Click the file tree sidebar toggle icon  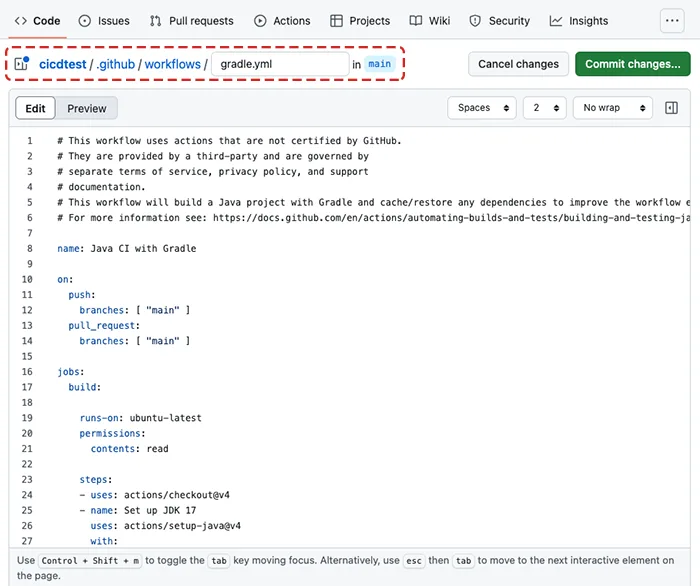[x=21, y=64]
